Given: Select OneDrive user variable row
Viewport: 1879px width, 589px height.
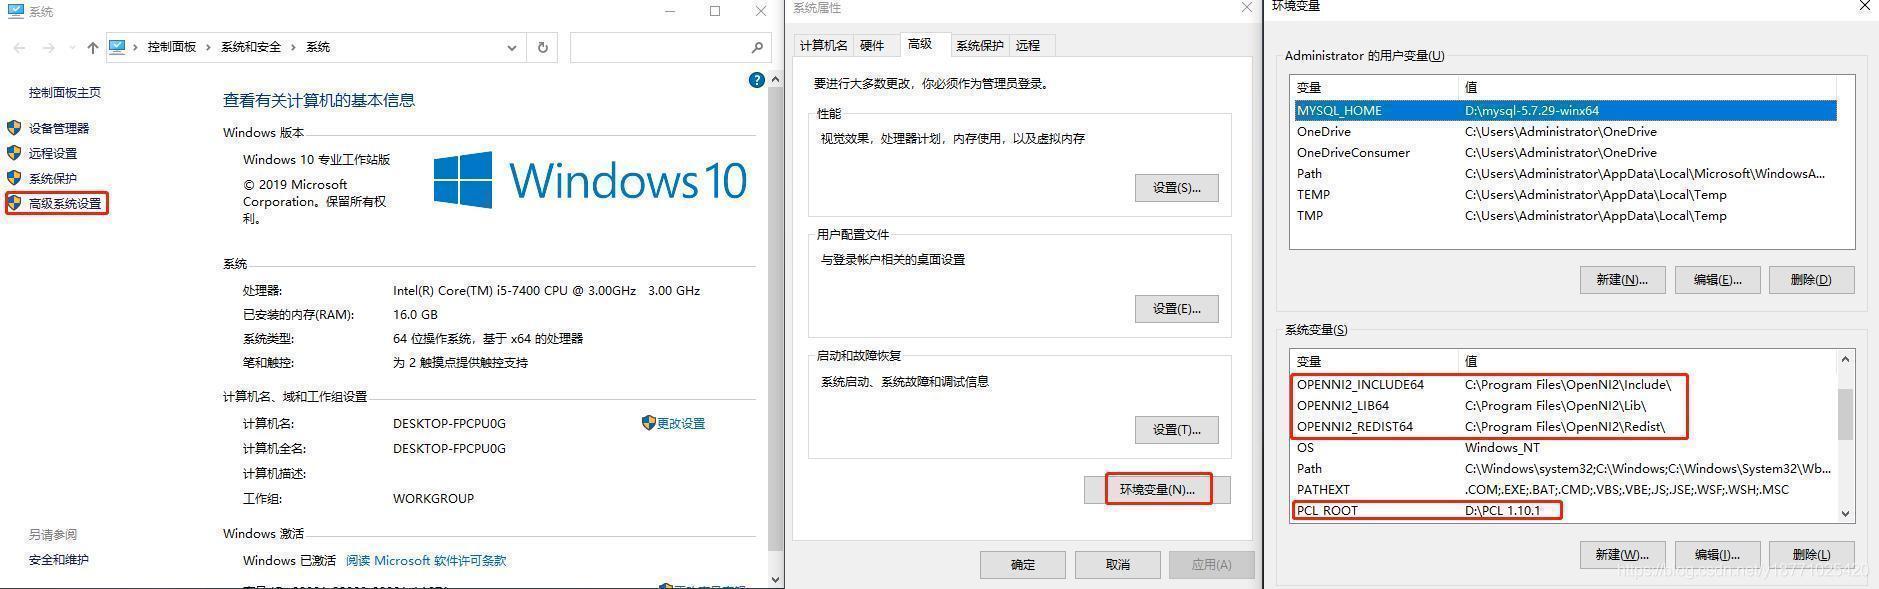Looking at the screenshot, I should (1565, 131).
